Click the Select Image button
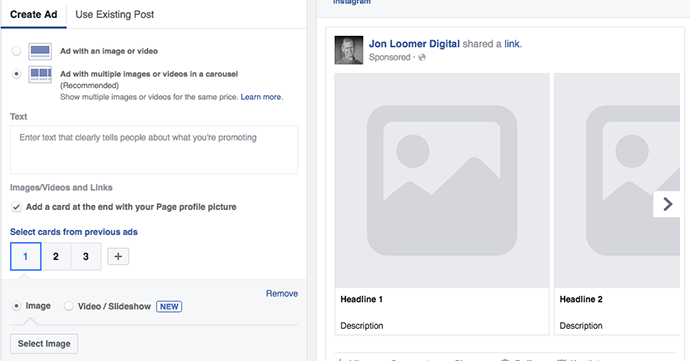Image resolution: width=690 pixels, height=361 pixels. pos(44,344)
